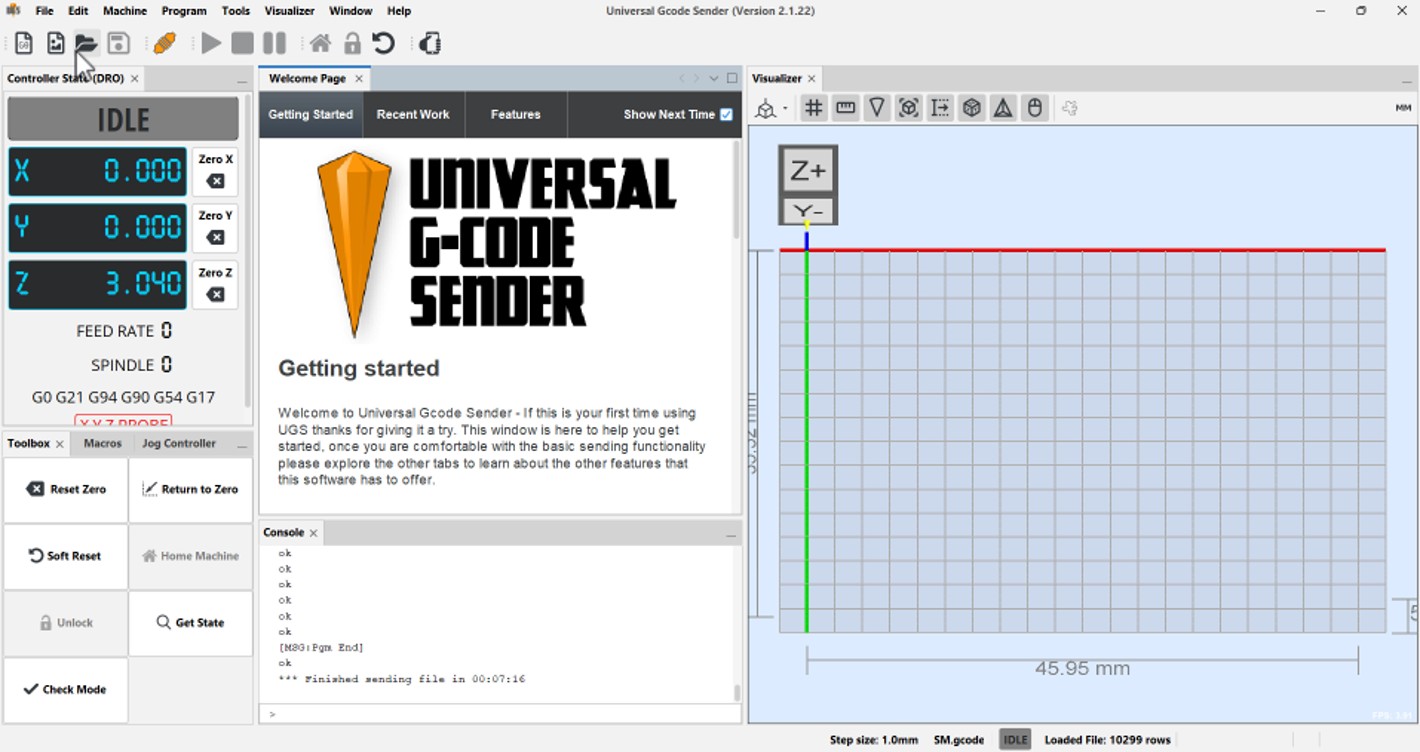Click the Check Mode button

point(66,689)
